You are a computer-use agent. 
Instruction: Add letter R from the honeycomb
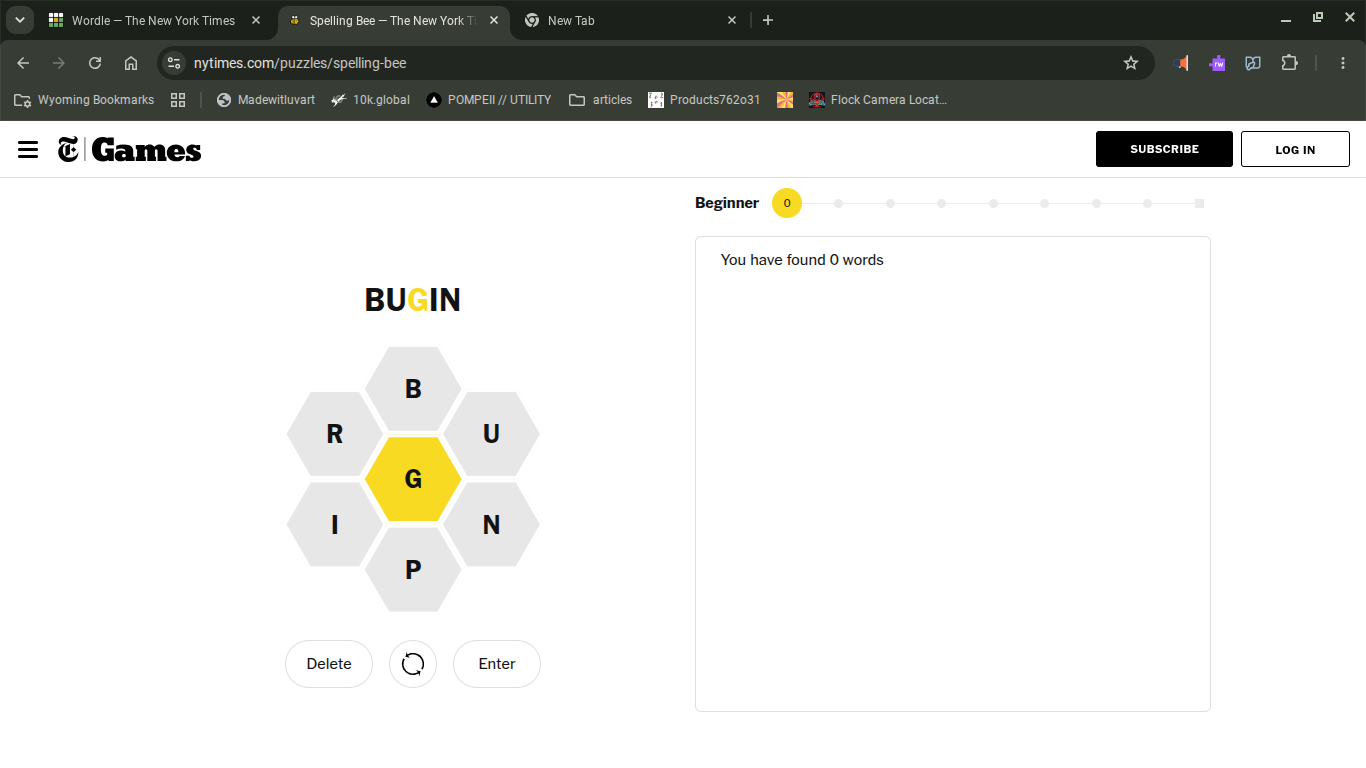tap(335, 434)
